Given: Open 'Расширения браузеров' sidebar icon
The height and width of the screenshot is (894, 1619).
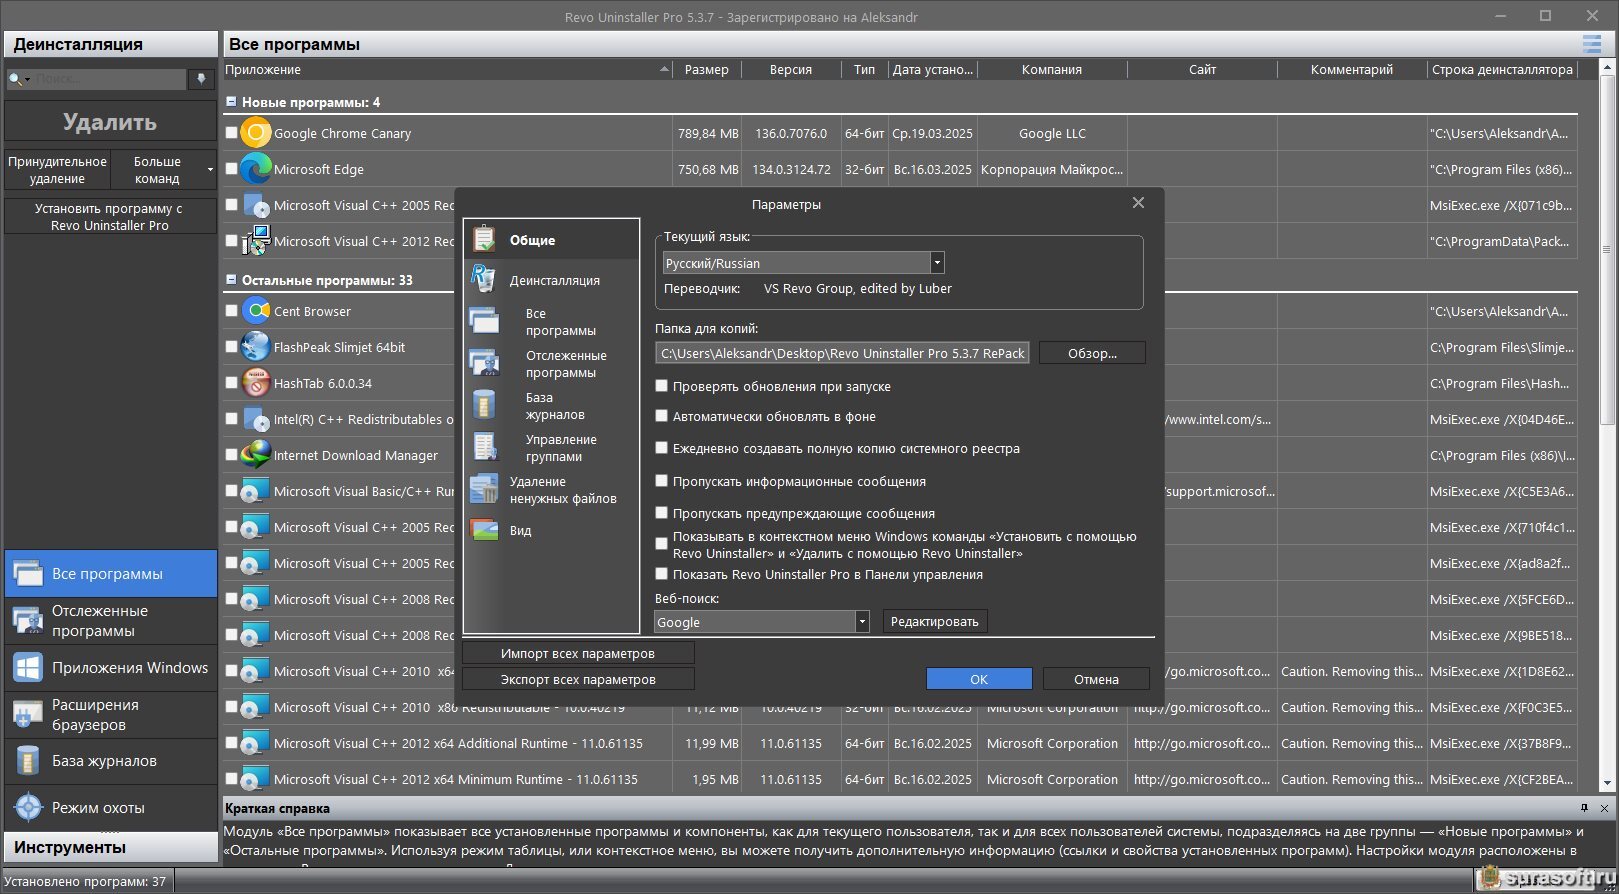Looking at the screenshot, I should click(27, 714).
